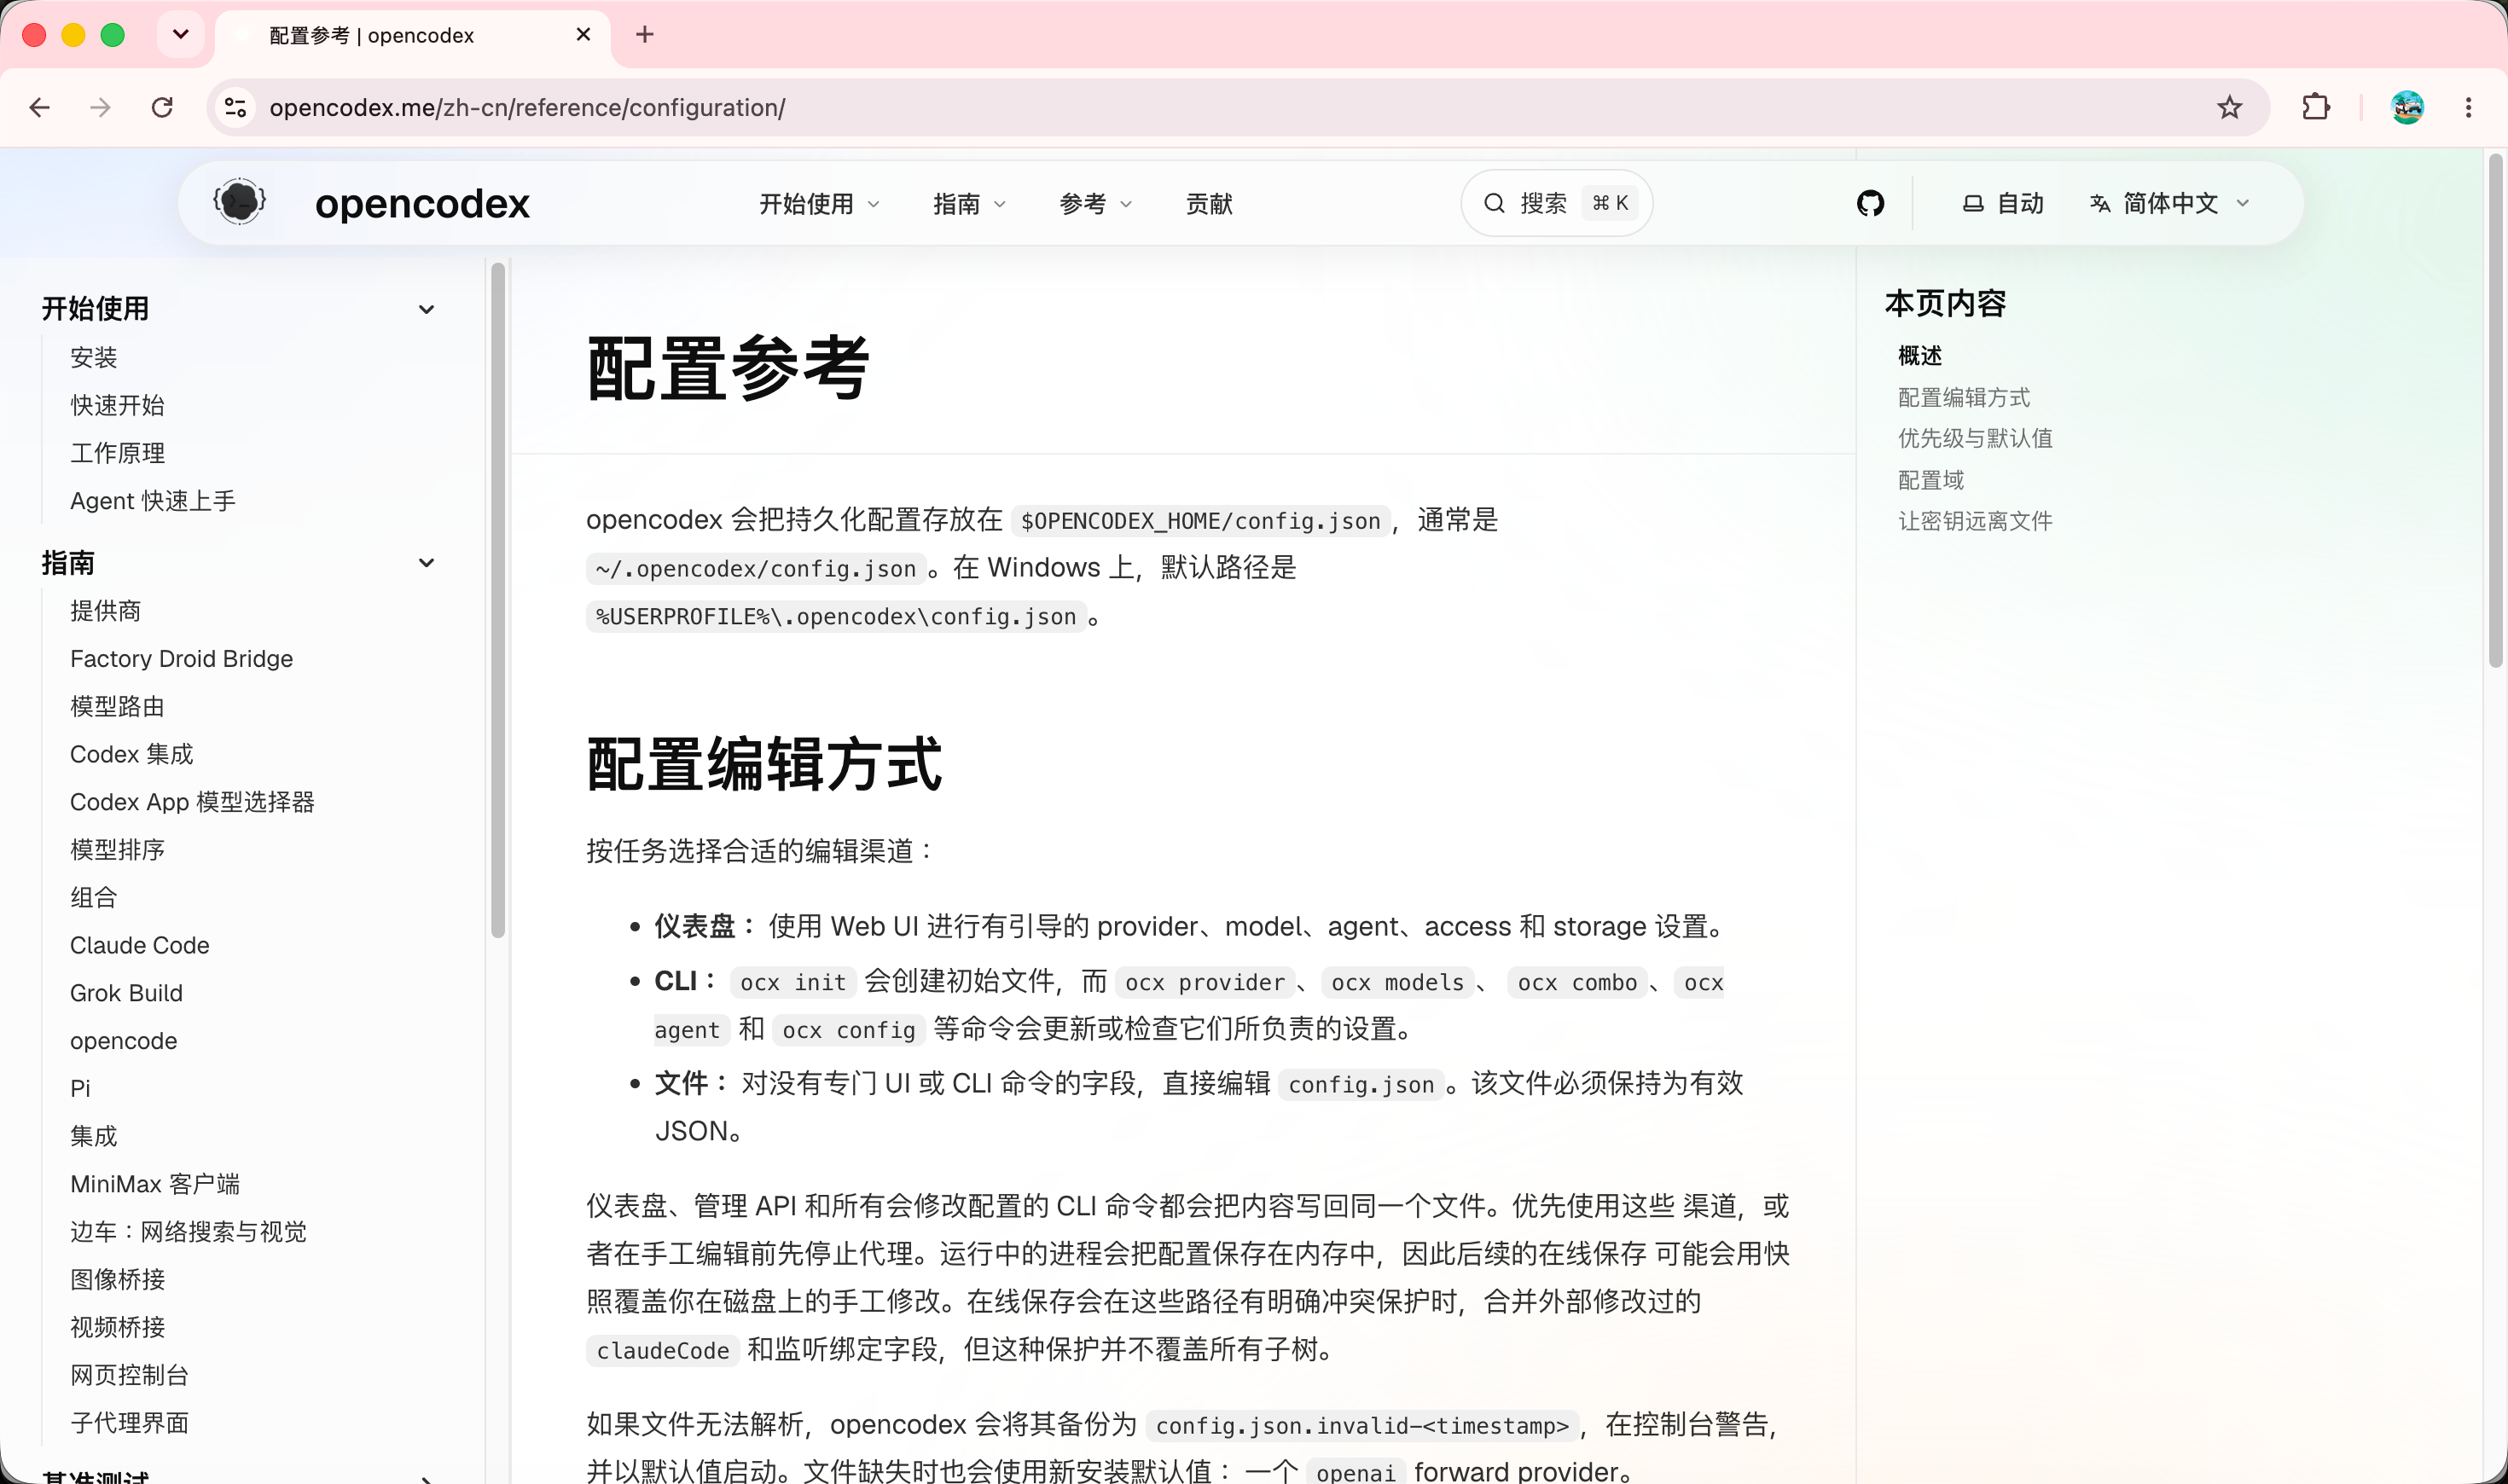
Task: Open the Chrome profile avatar
Action: point(2407,107)
